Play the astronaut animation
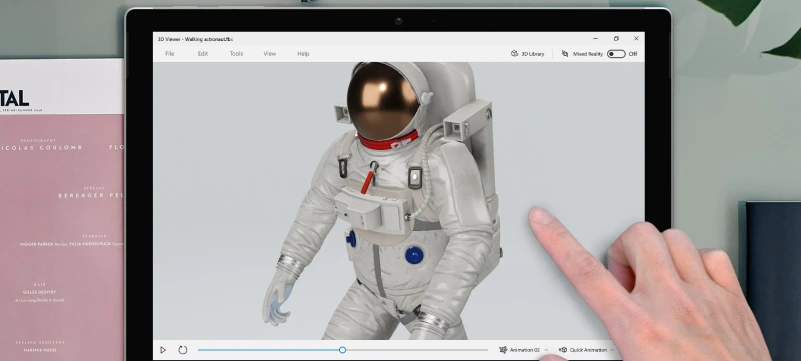The image size is (801, 361). click(163, 350)
